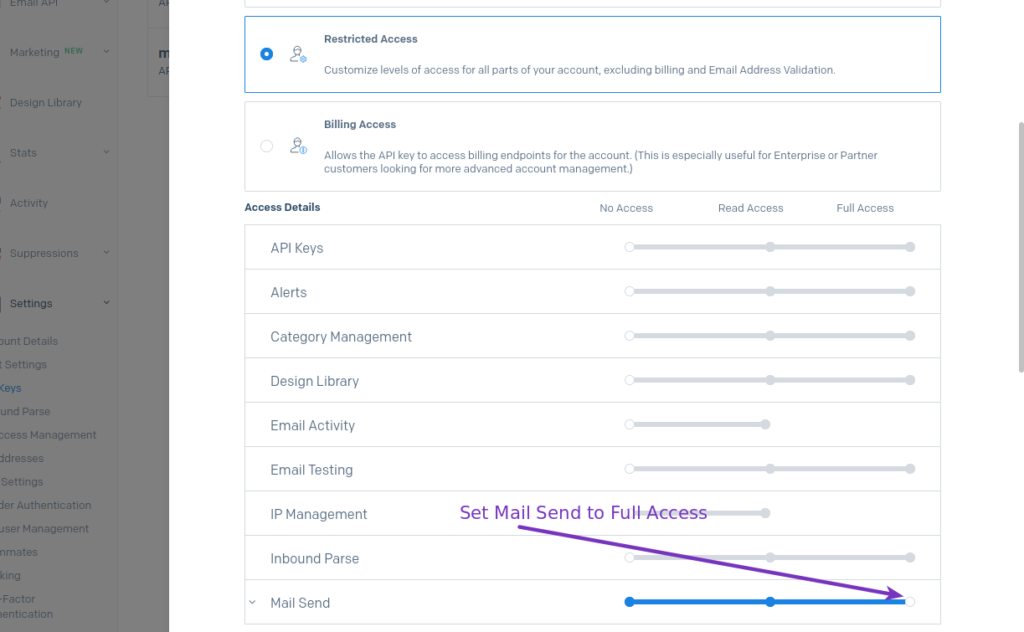The height and width of the screenshot is (632, 1024).
Task: Click the Billing Access user icon
Action: (297, 146)
